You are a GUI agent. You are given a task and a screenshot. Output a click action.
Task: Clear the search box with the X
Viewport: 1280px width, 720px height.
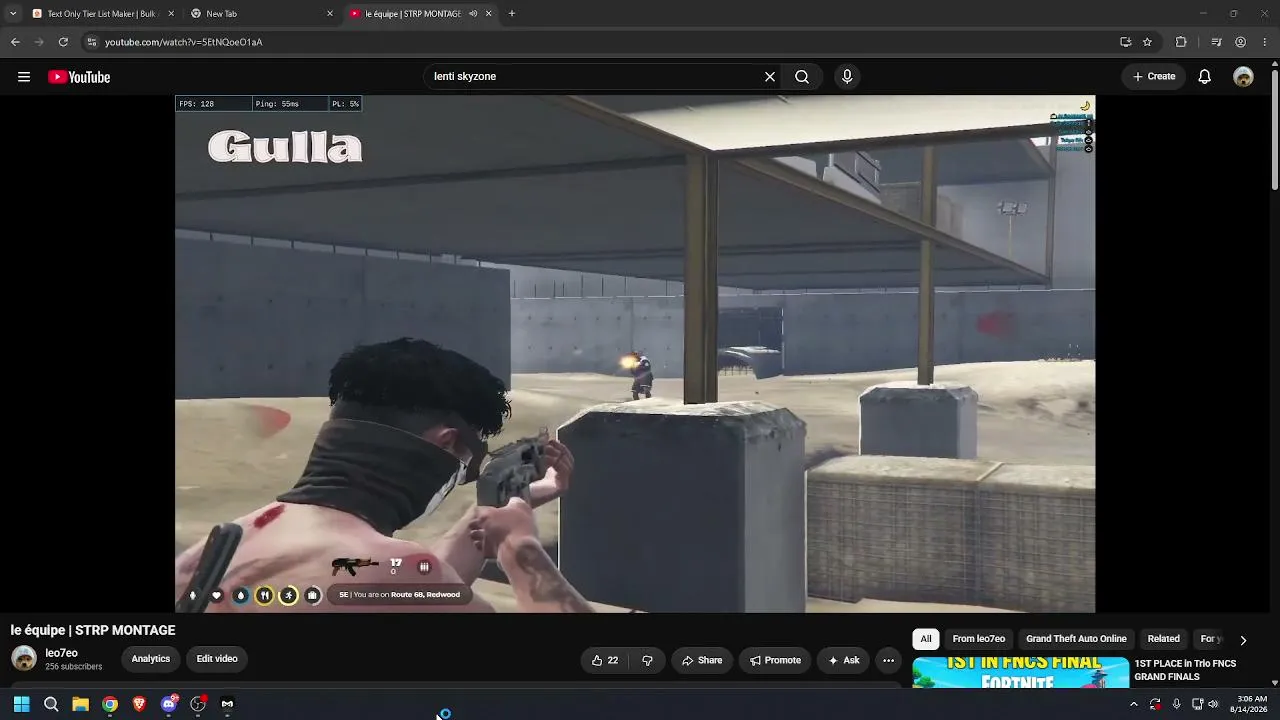tap(770, 77)
